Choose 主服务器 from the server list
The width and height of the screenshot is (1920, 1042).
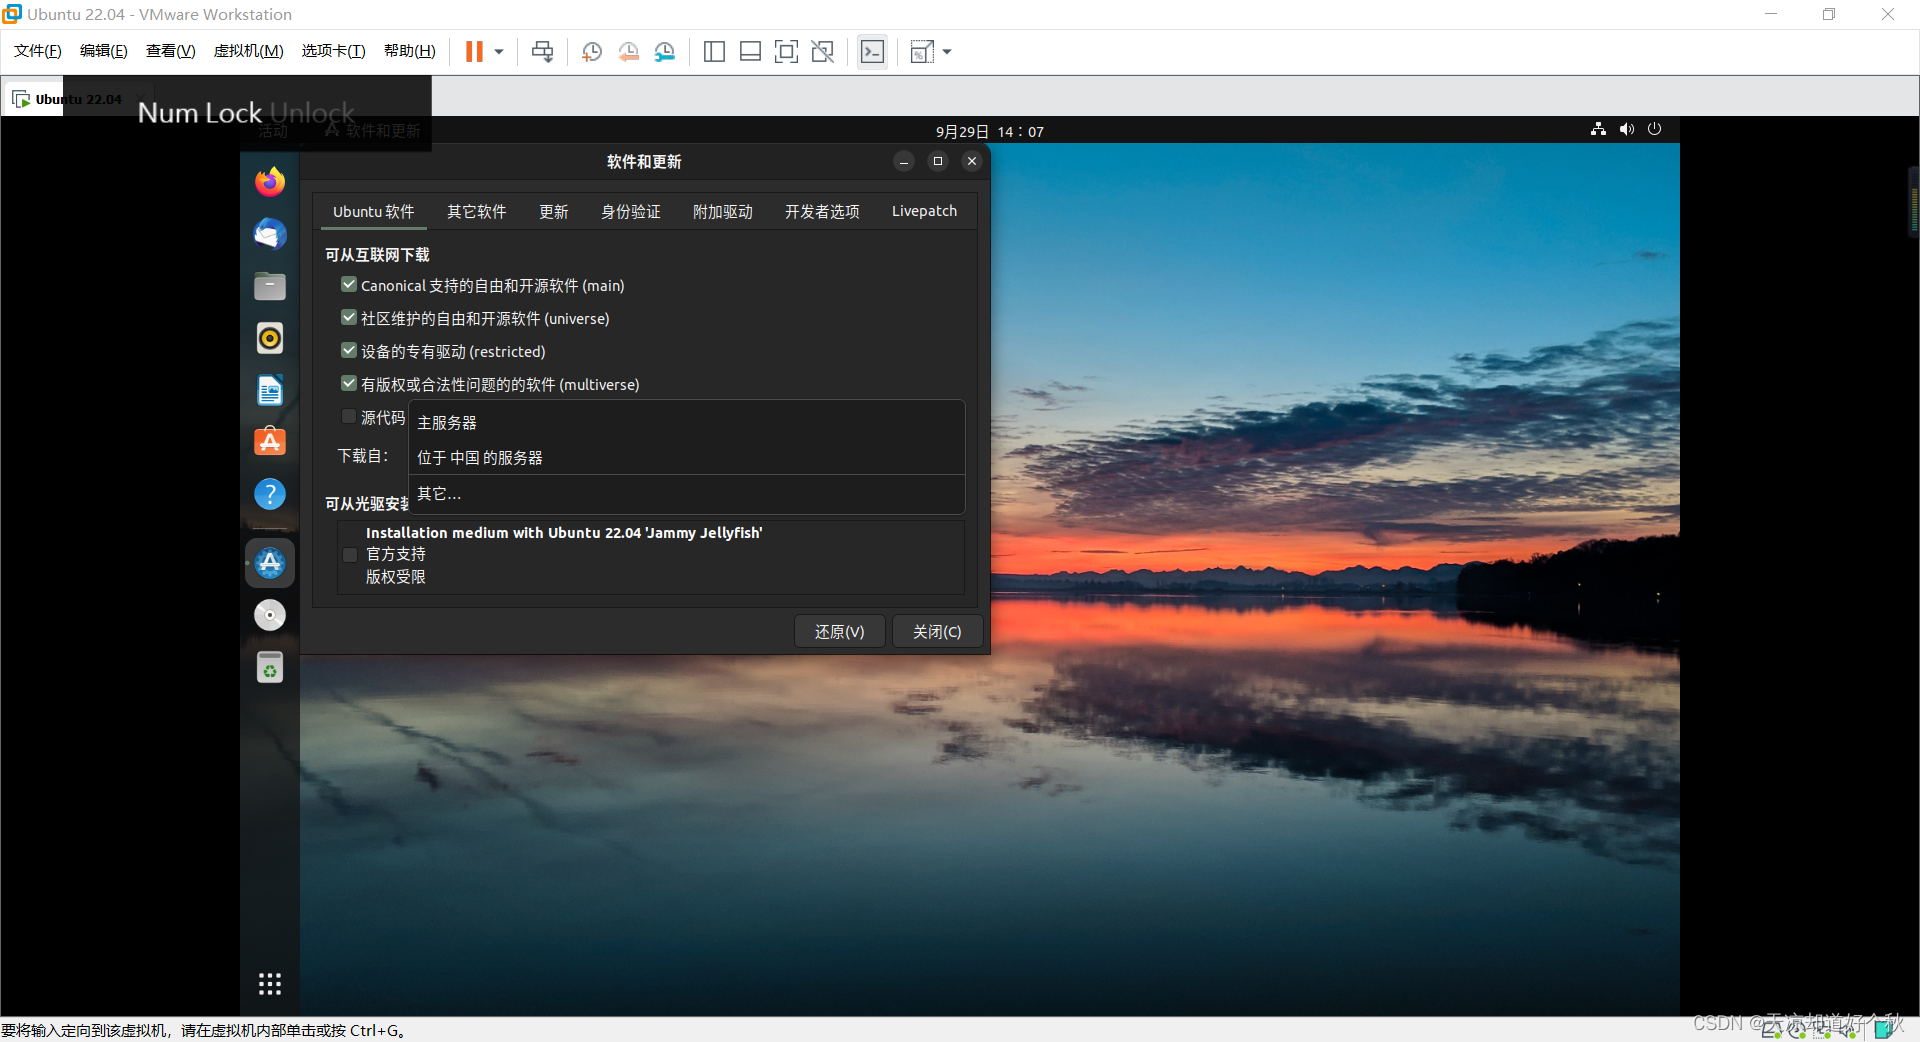686,423
